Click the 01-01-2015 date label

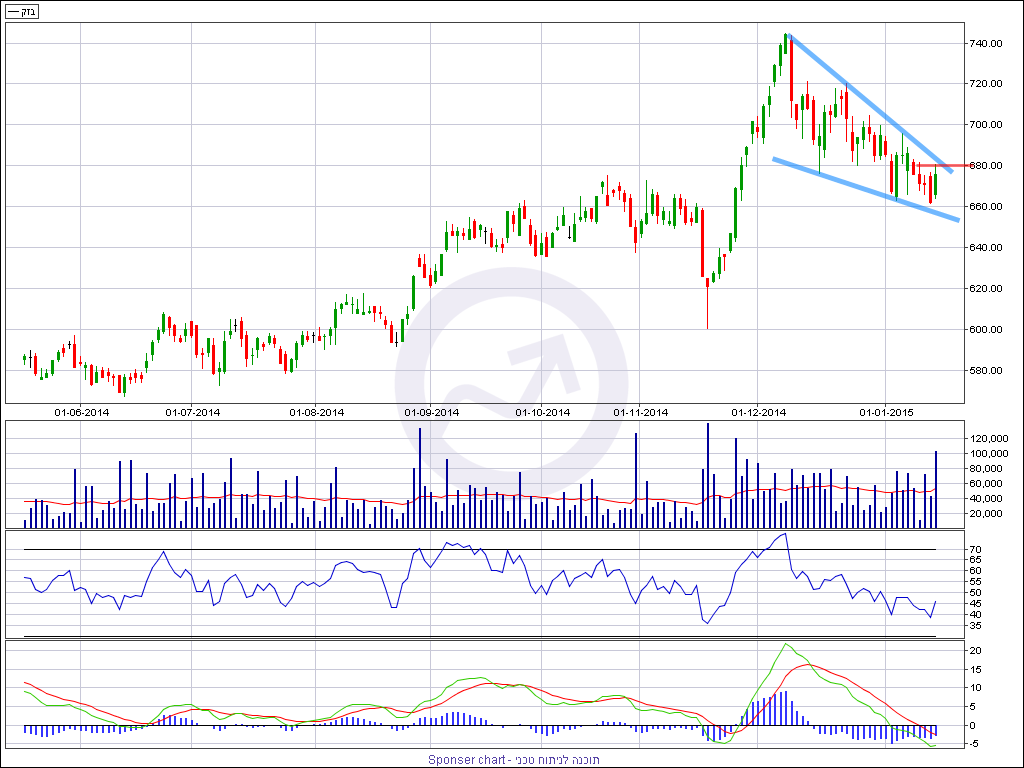tap(886, 412)
